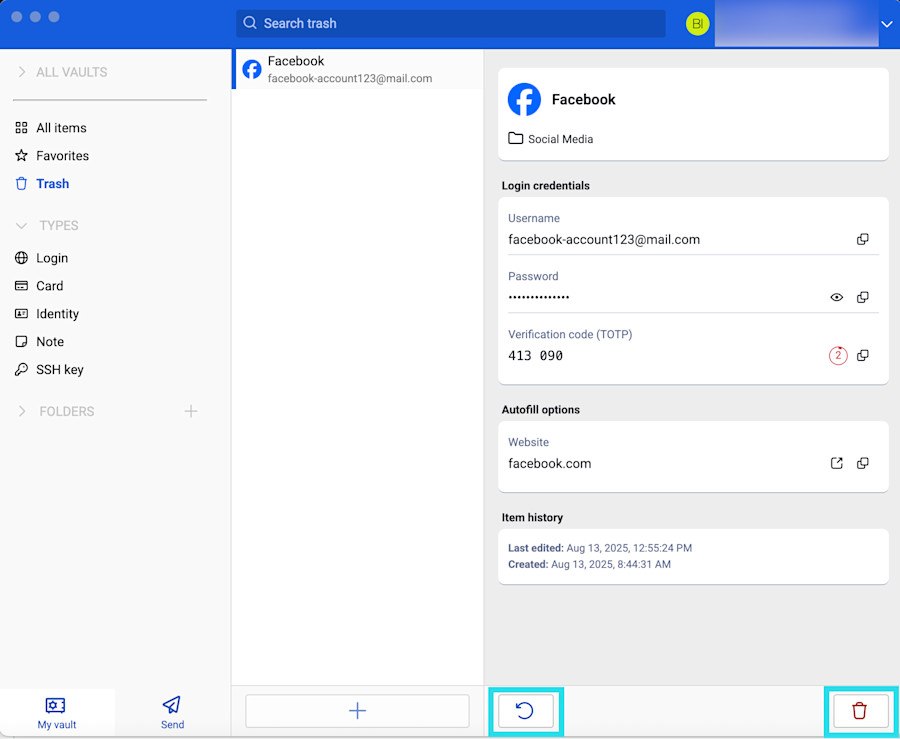
Task: Permanently delete the Facebook item
Action: tap(859, 711)
